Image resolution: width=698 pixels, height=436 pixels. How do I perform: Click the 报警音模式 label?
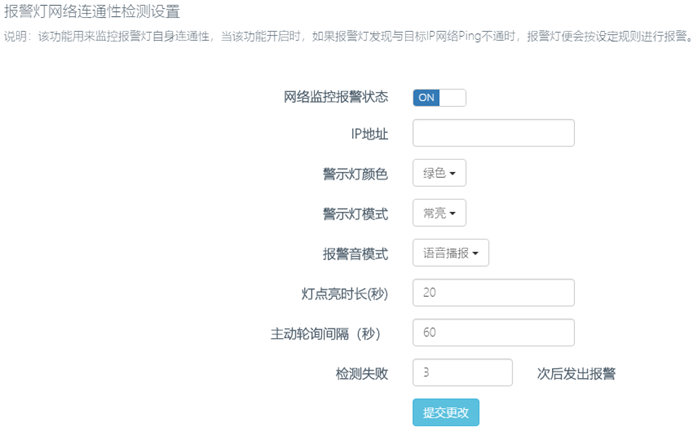(355, 254)
